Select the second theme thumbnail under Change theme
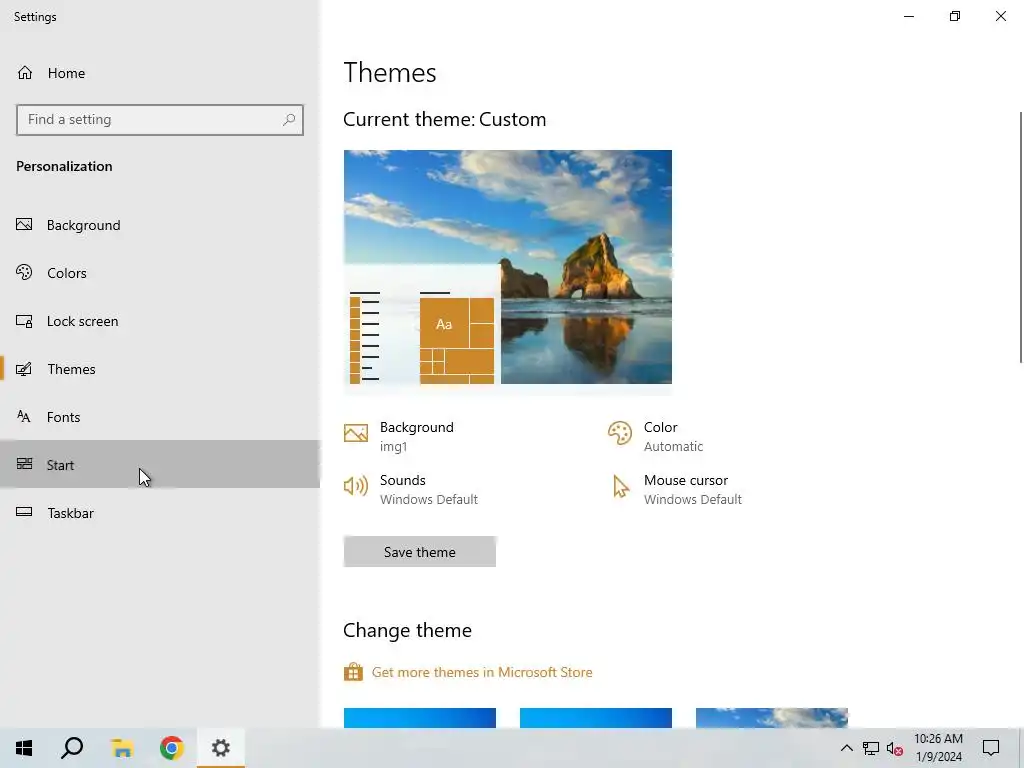Screen dimensions: 1024x768 pos(596,718)
